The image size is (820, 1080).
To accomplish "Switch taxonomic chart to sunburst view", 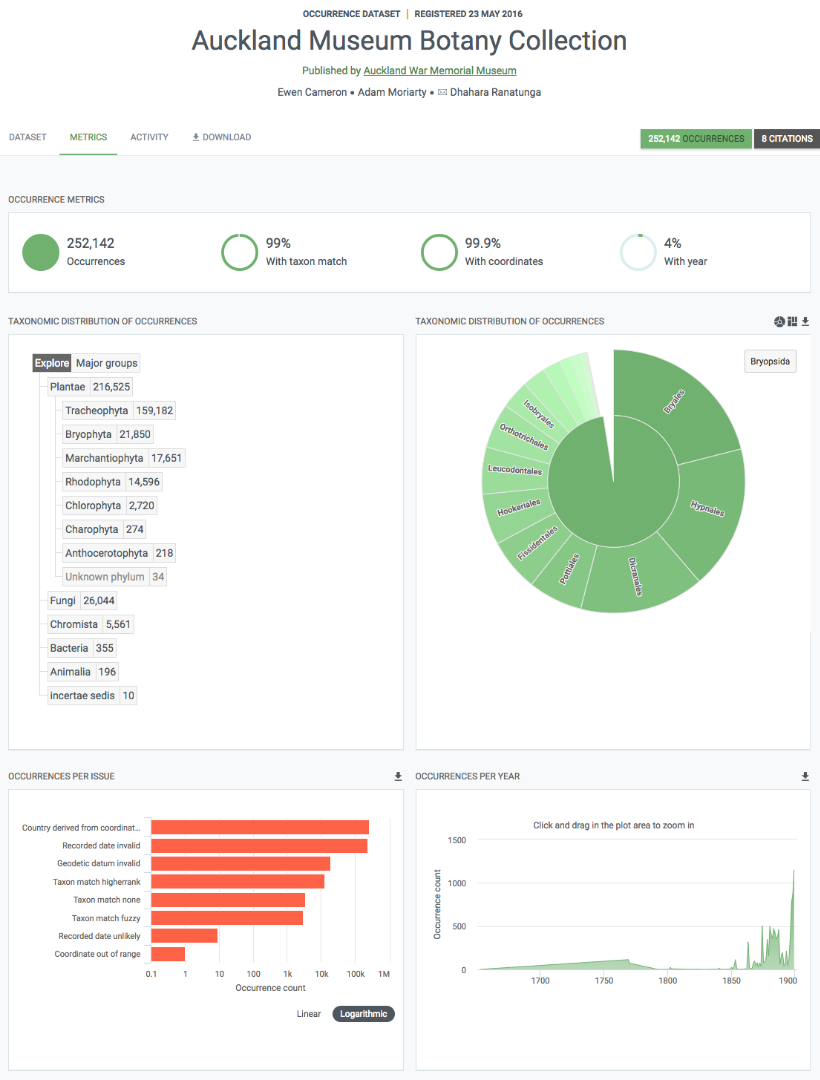I will click(x=779, y=321).
